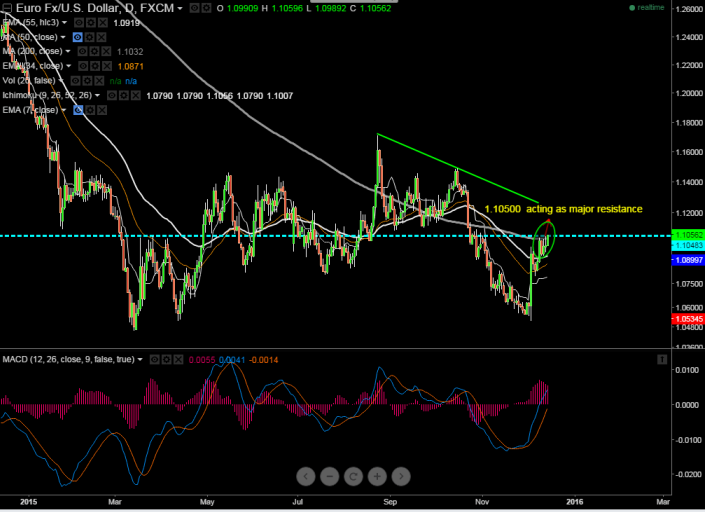Toggle visibility of Euro Fx/U.S. Dollar main series
Screen dimensions: 705x512
[x=194, y=8]
